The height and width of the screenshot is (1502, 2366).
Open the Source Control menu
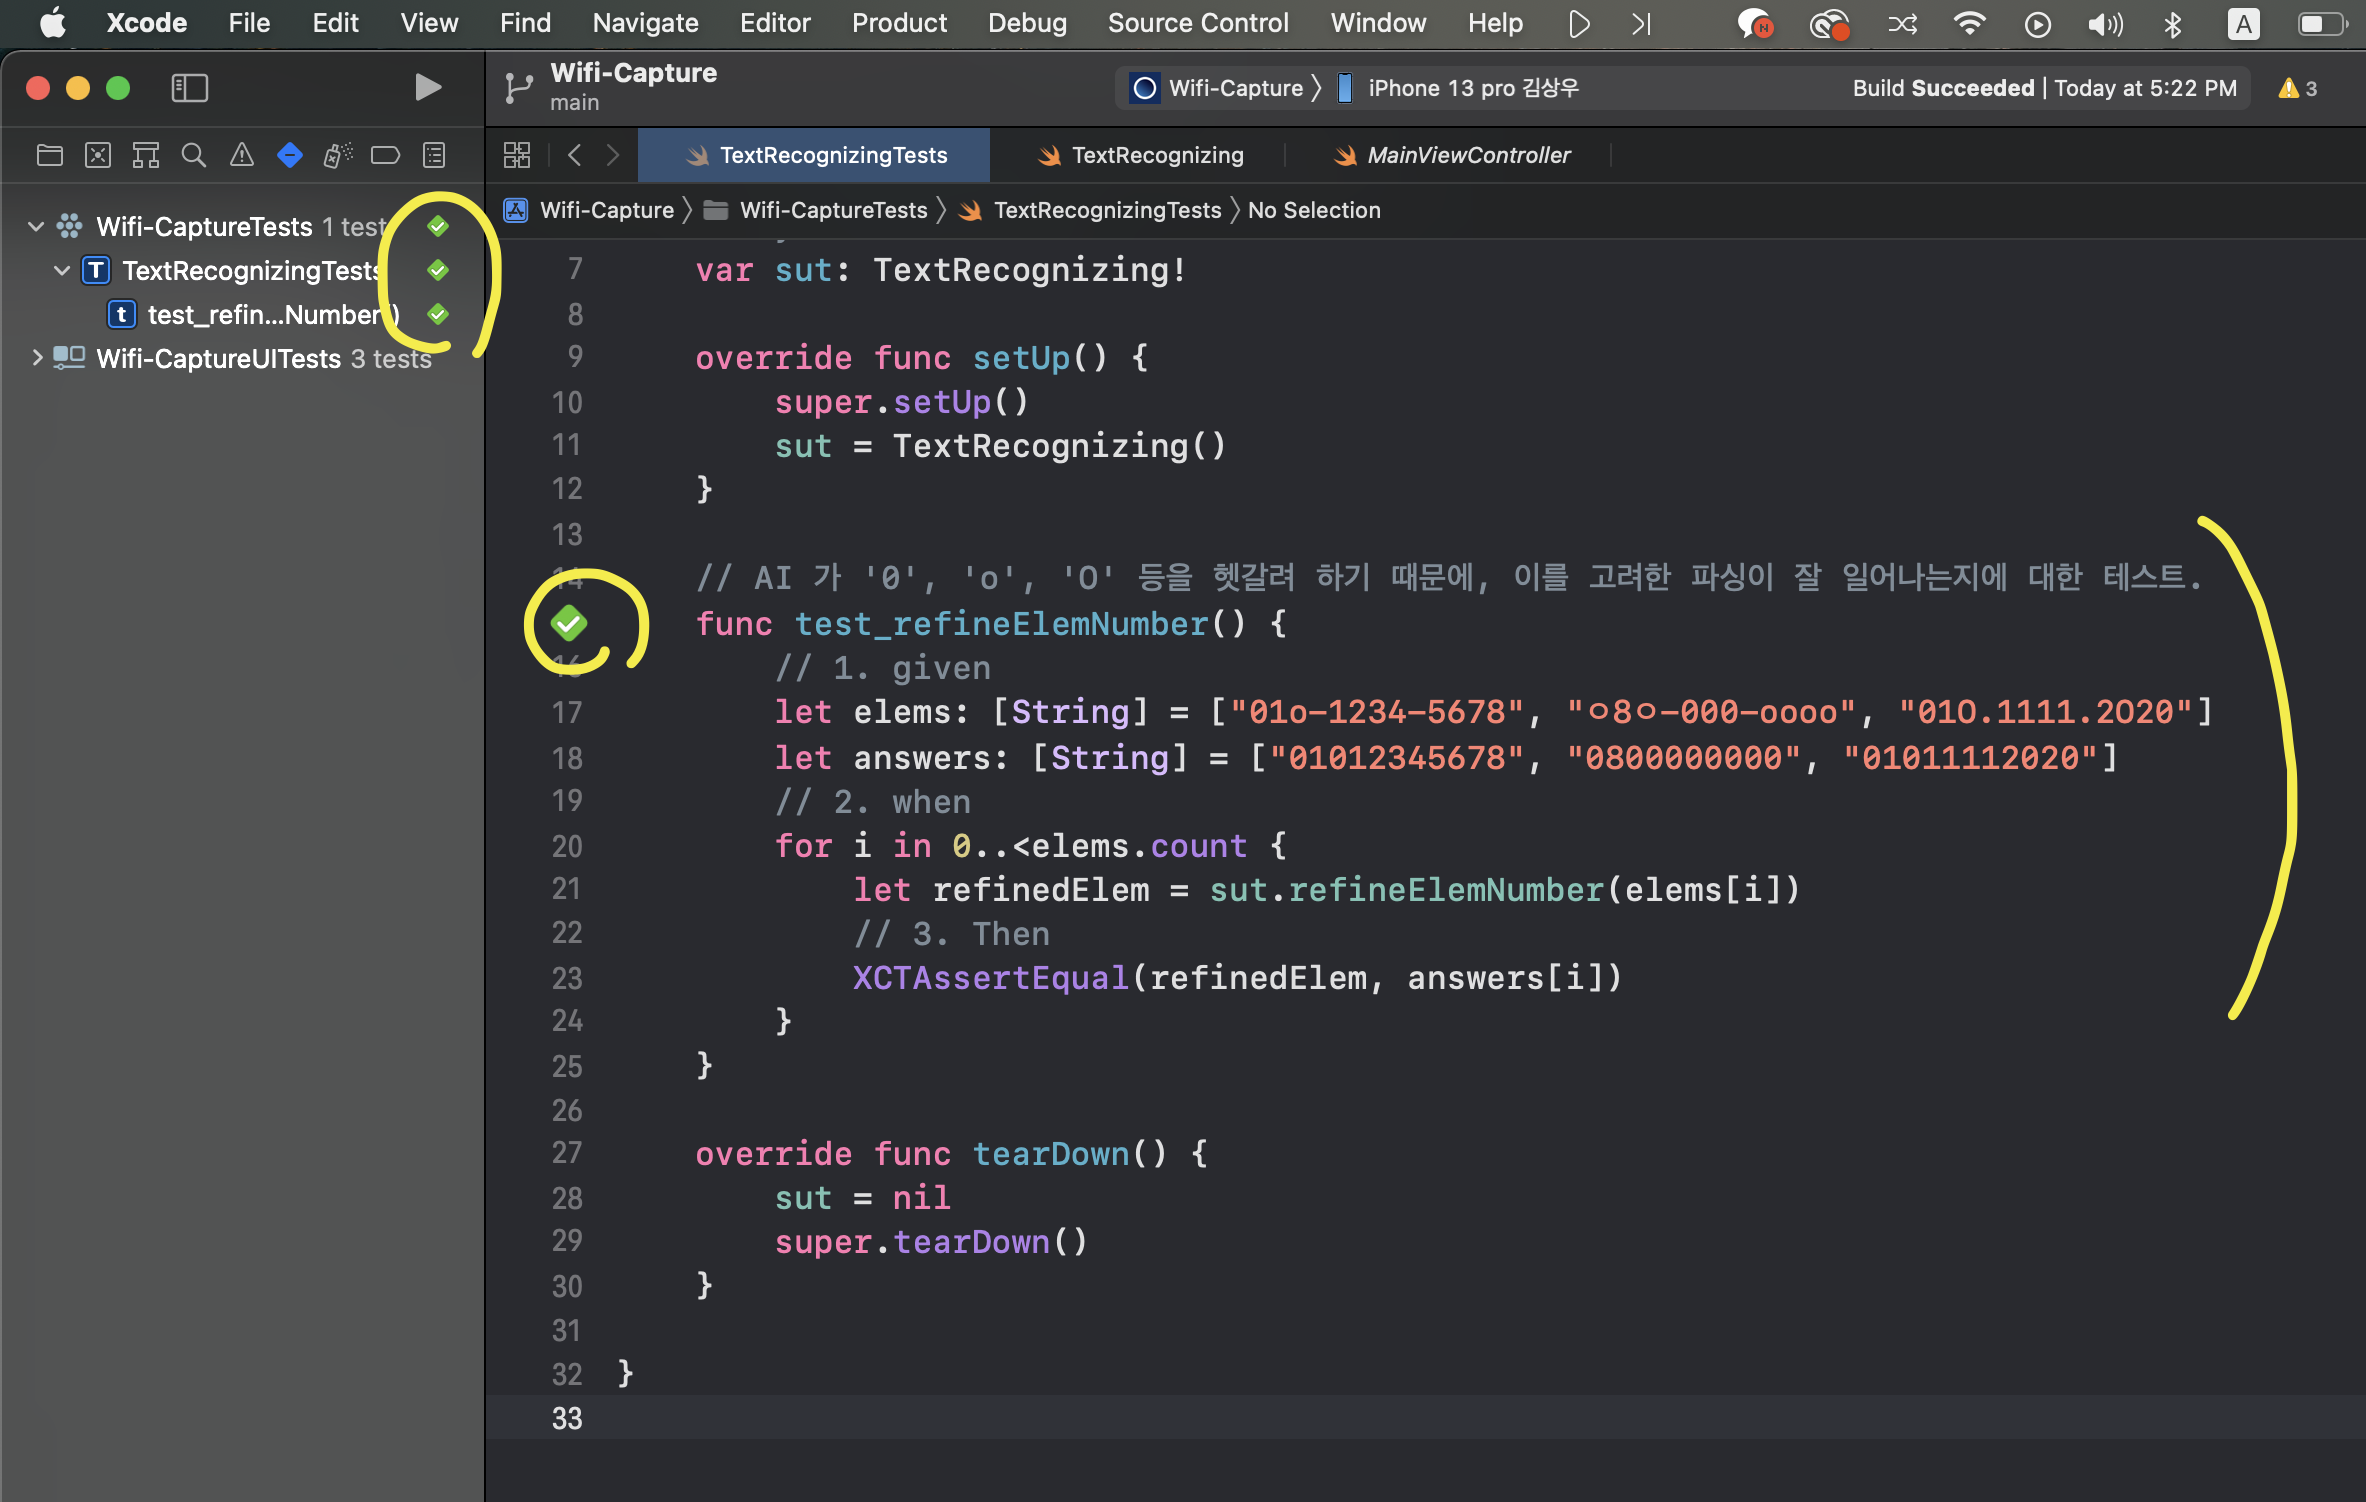click(1198, 23)
